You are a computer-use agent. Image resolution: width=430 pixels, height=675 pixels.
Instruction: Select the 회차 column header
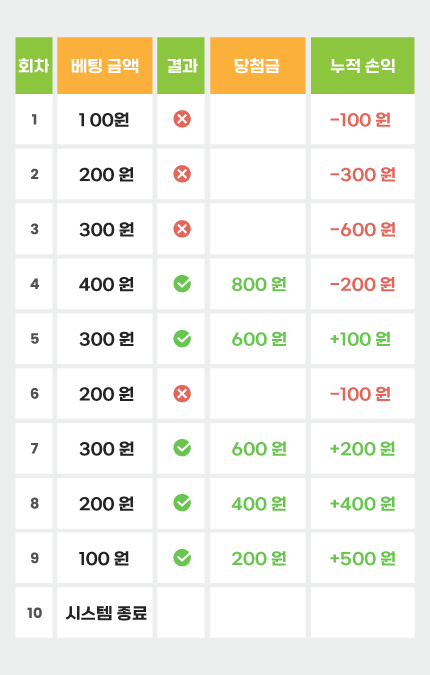pos(34,65)
